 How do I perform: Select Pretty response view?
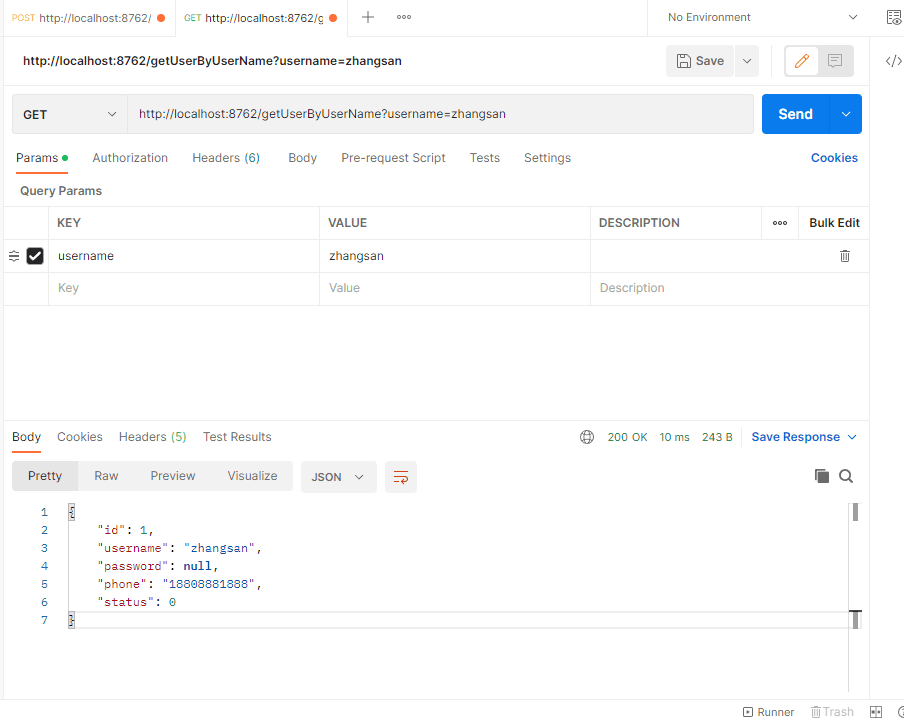pos(45,476)
